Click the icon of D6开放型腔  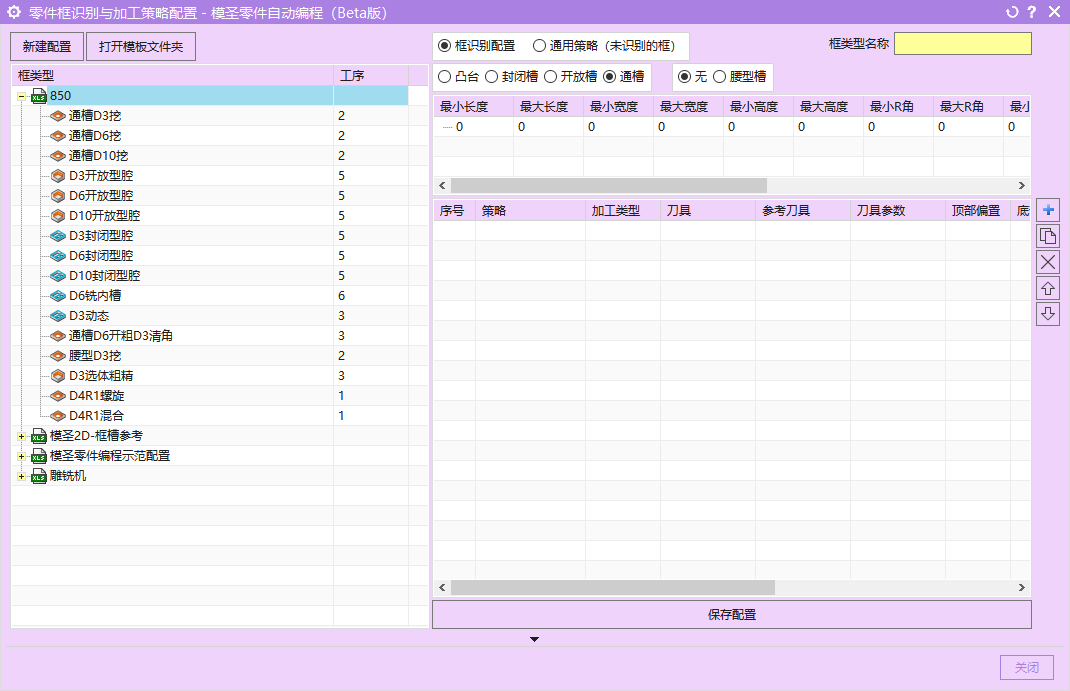[x=58, y=196]
